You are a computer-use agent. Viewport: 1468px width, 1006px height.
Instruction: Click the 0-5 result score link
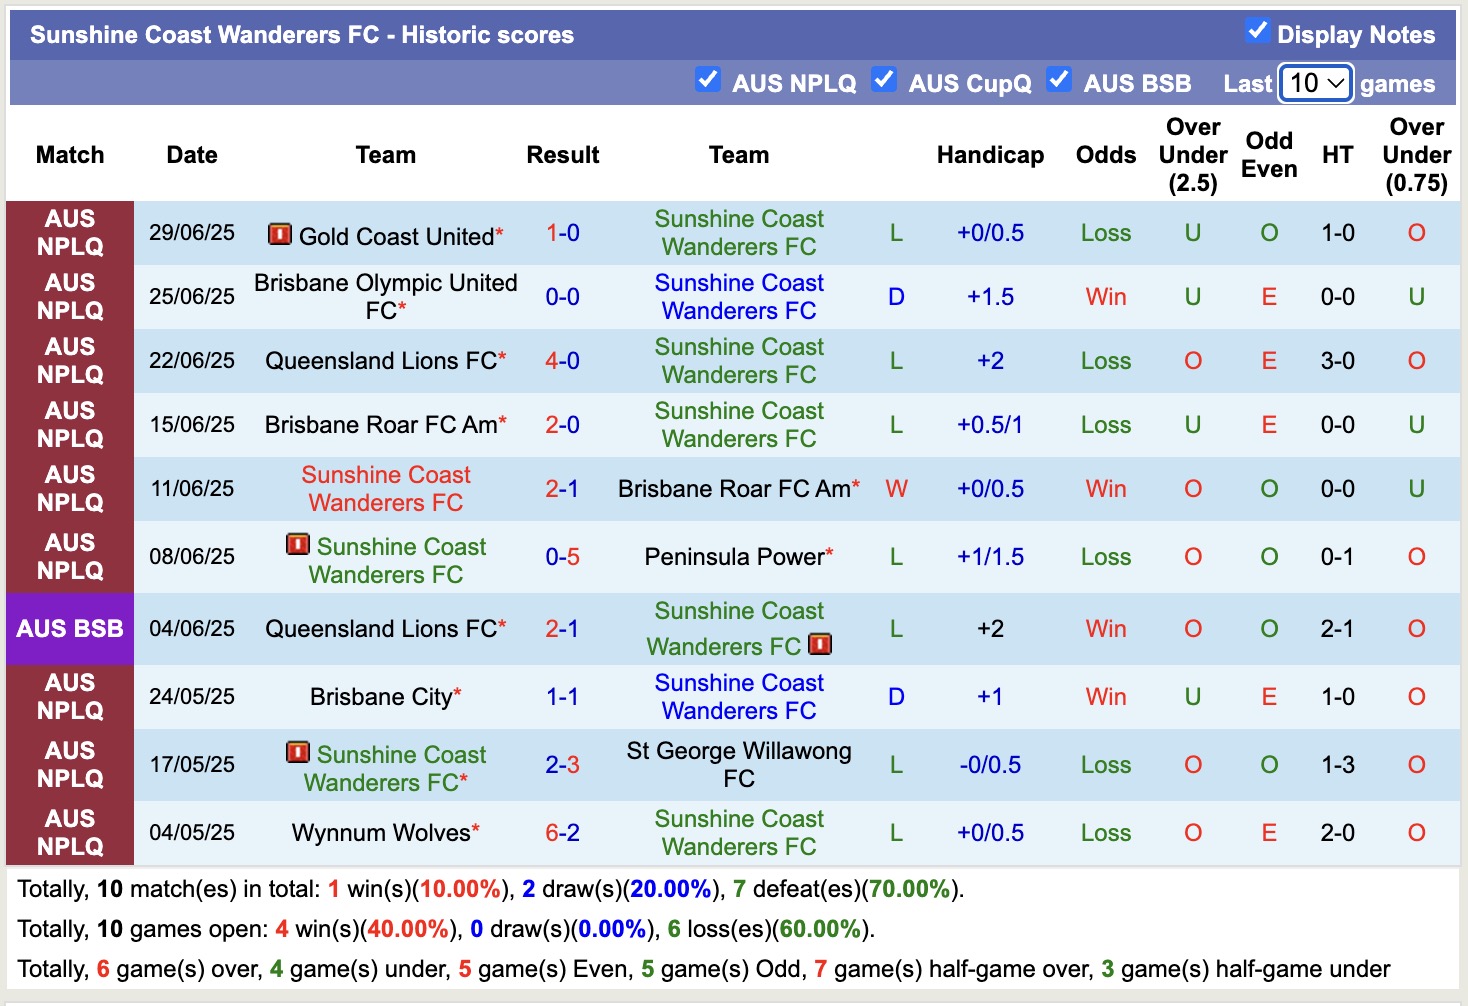[x=562, y=557]
